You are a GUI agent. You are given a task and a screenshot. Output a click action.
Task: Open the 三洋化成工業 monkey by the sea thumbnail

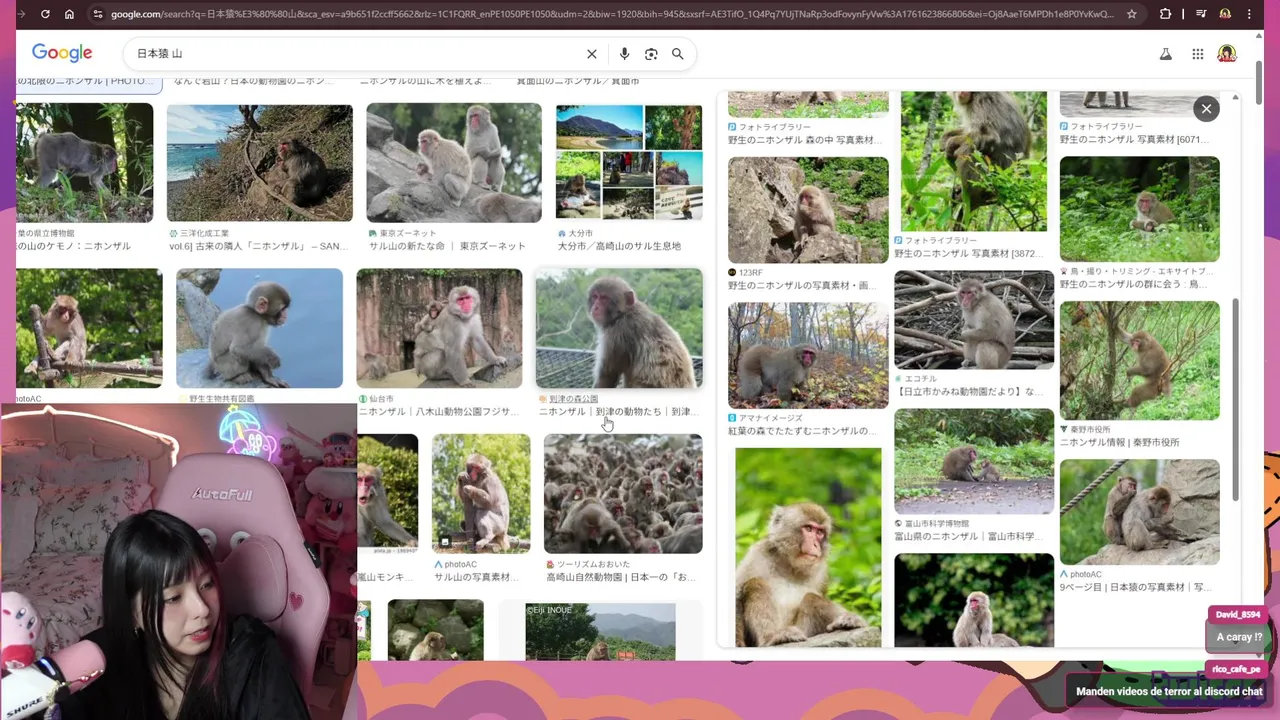259,163
